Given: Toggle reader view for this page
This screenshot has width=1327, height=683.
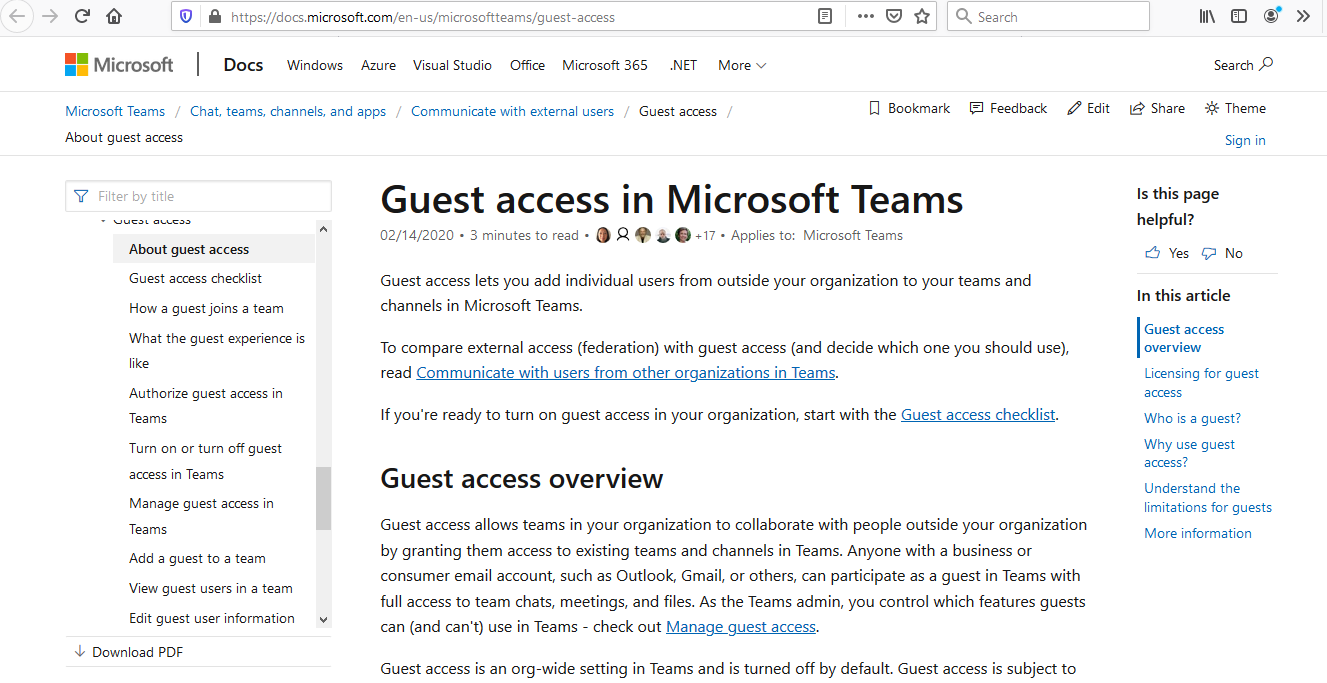Looking at the screenshot, I should pos(825,16).
